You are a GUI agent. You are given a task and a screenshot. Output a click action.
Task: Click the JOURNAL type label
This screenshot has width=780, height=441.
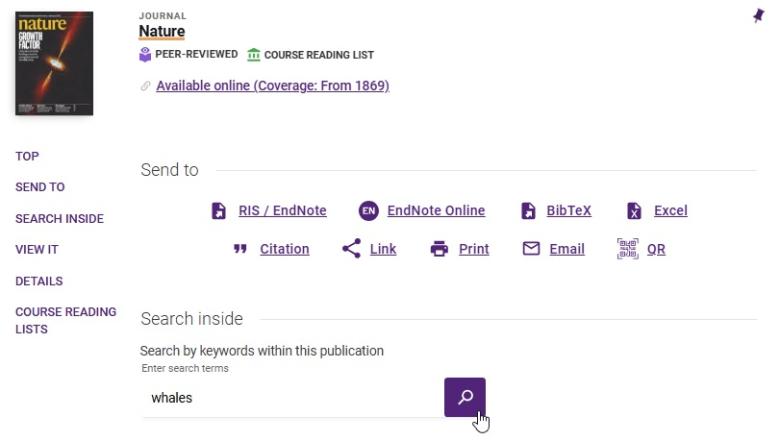(x=163, y=16)
